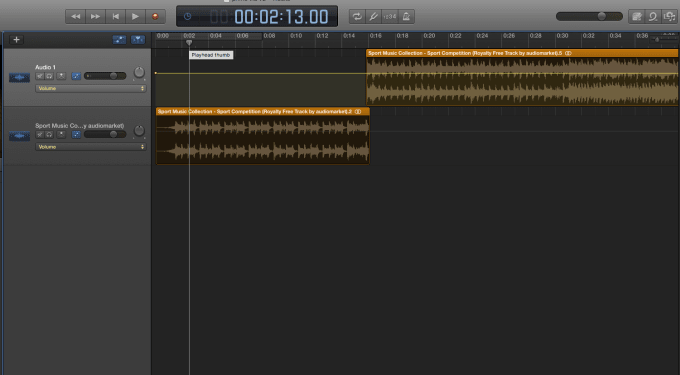
Task: Solo the Audio 1 track with the headphones icon
Action: tap(49, 76)
